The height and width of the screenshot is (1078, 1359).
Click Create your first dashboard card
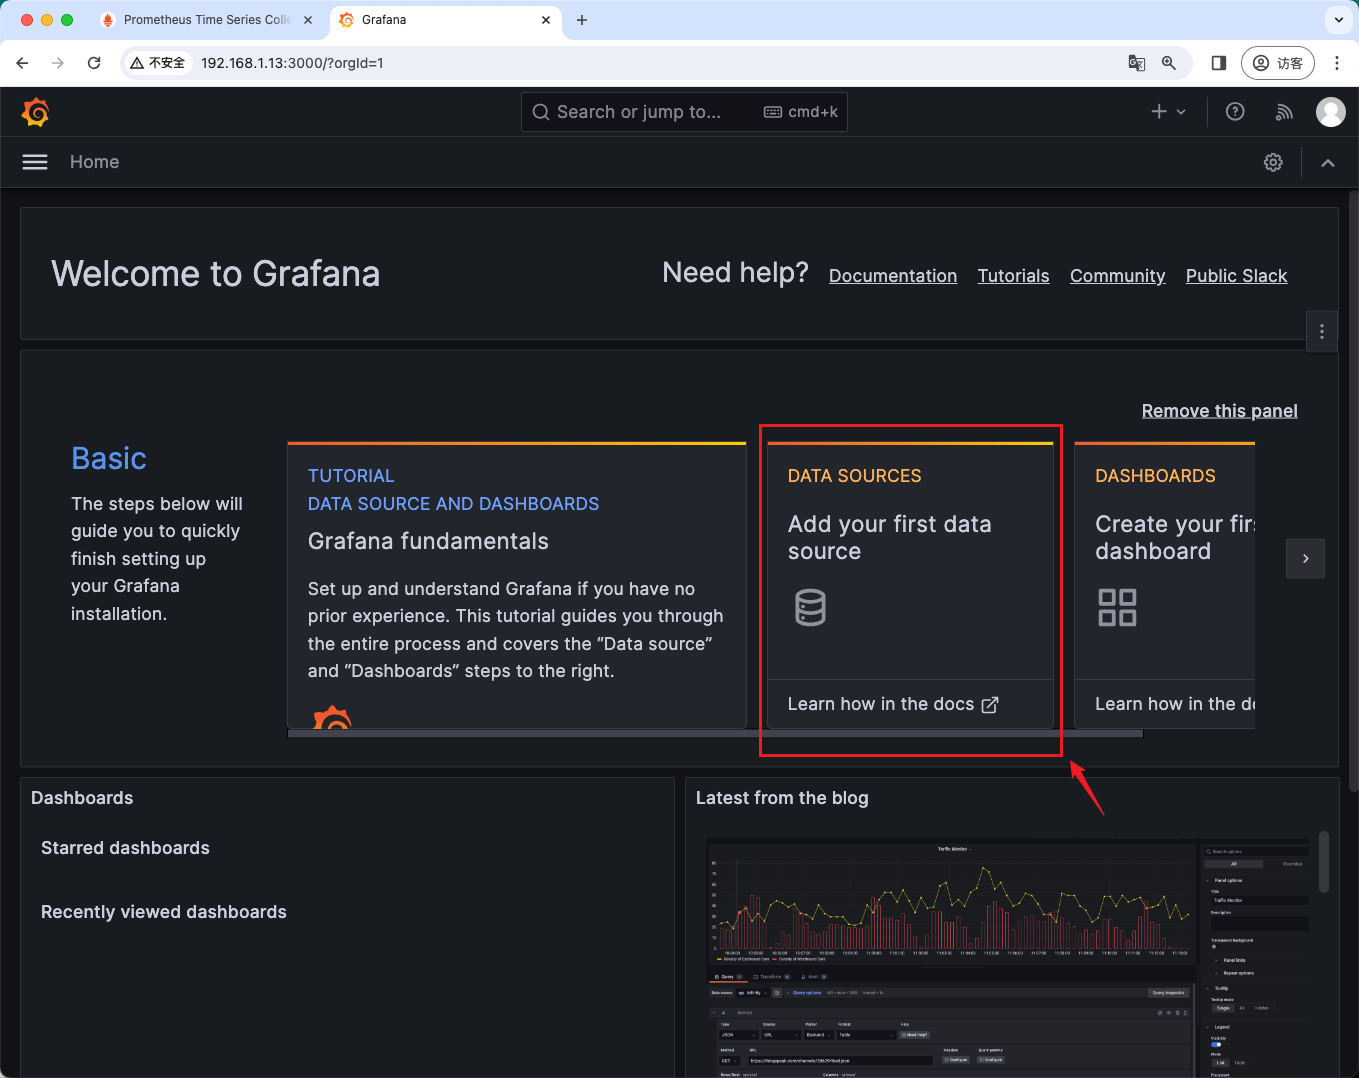pos(1164,585)
